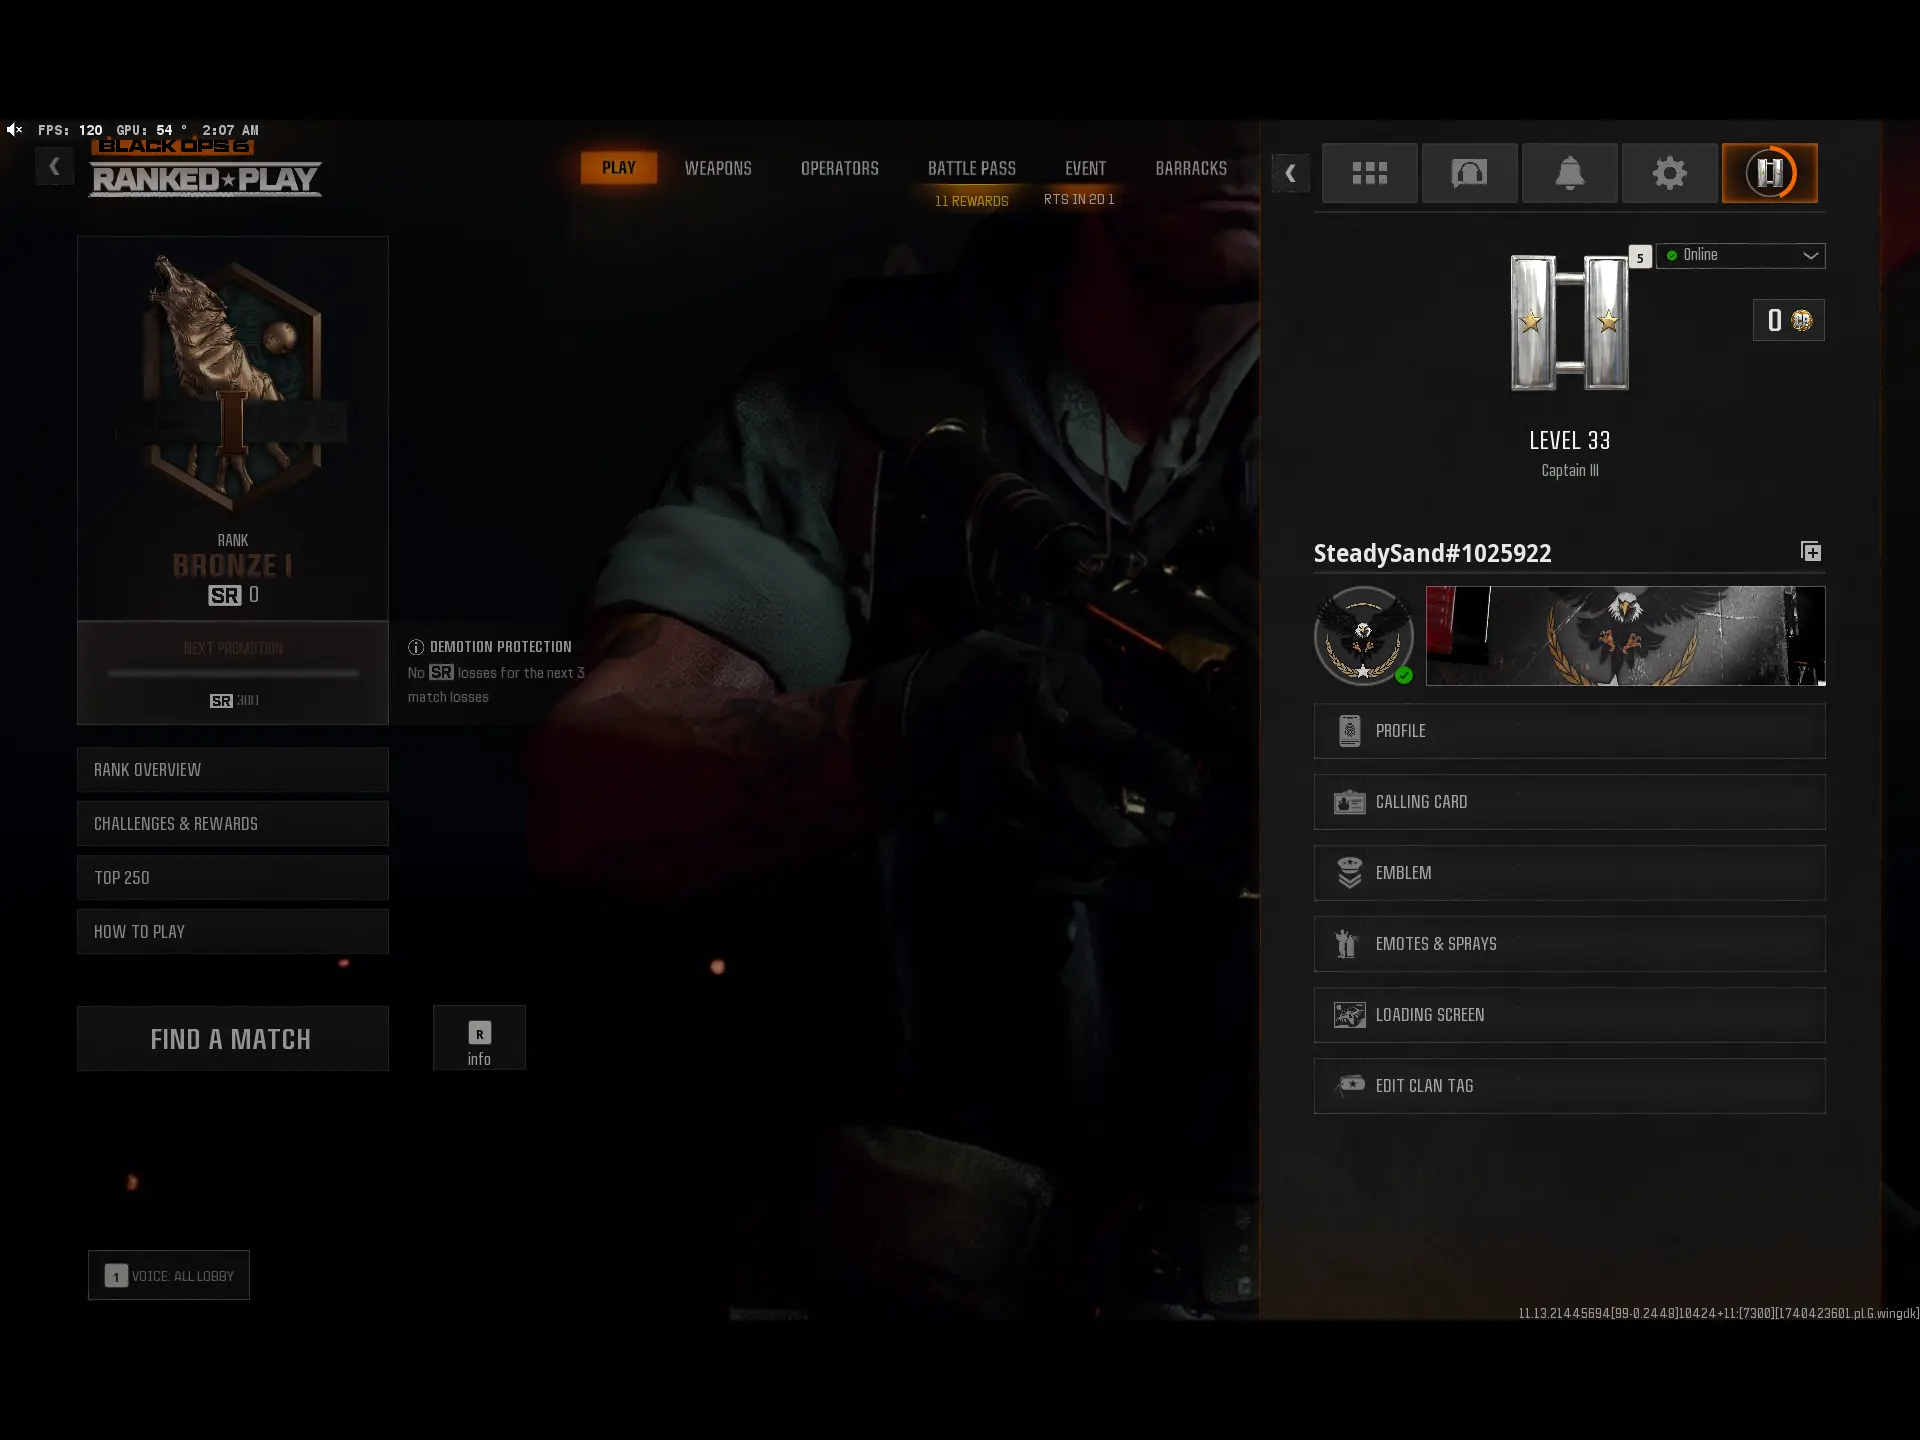The width and height of the screenshot is (1920, 1440).
Task: Click copy player ID icon
Action: (1810, 552)
